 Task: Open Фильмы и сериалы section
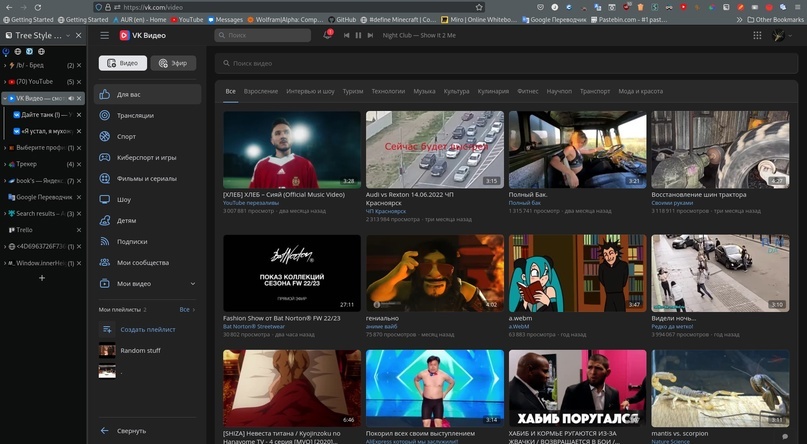coord(146,178)
